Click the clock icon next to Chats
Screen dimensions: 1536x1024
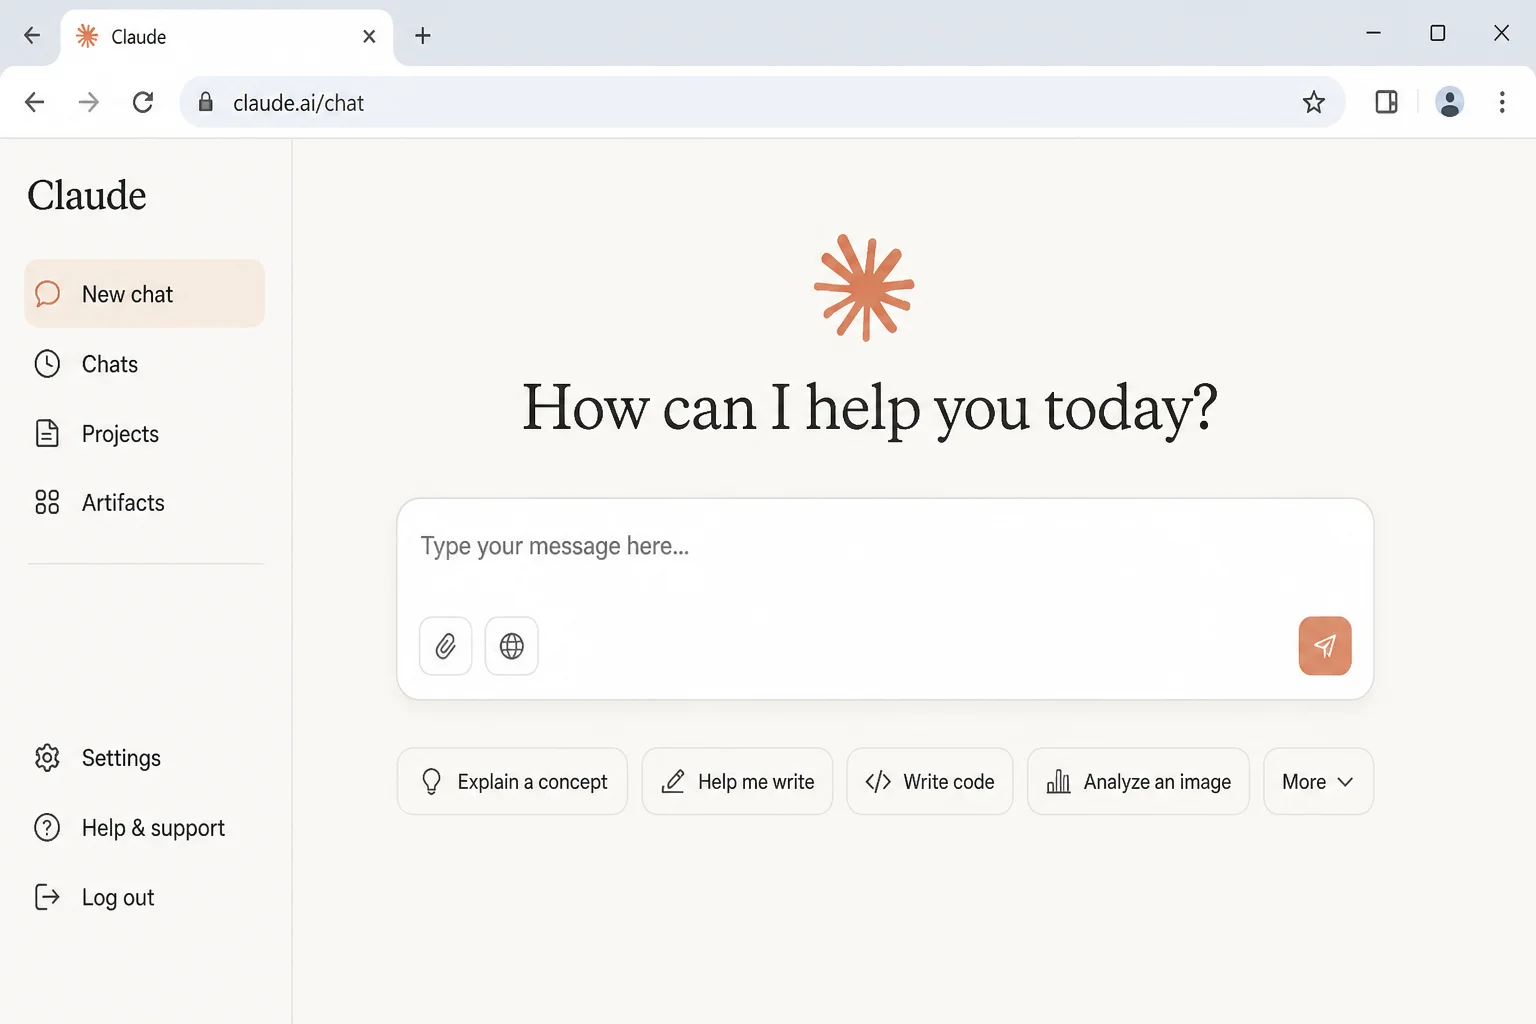47,364
